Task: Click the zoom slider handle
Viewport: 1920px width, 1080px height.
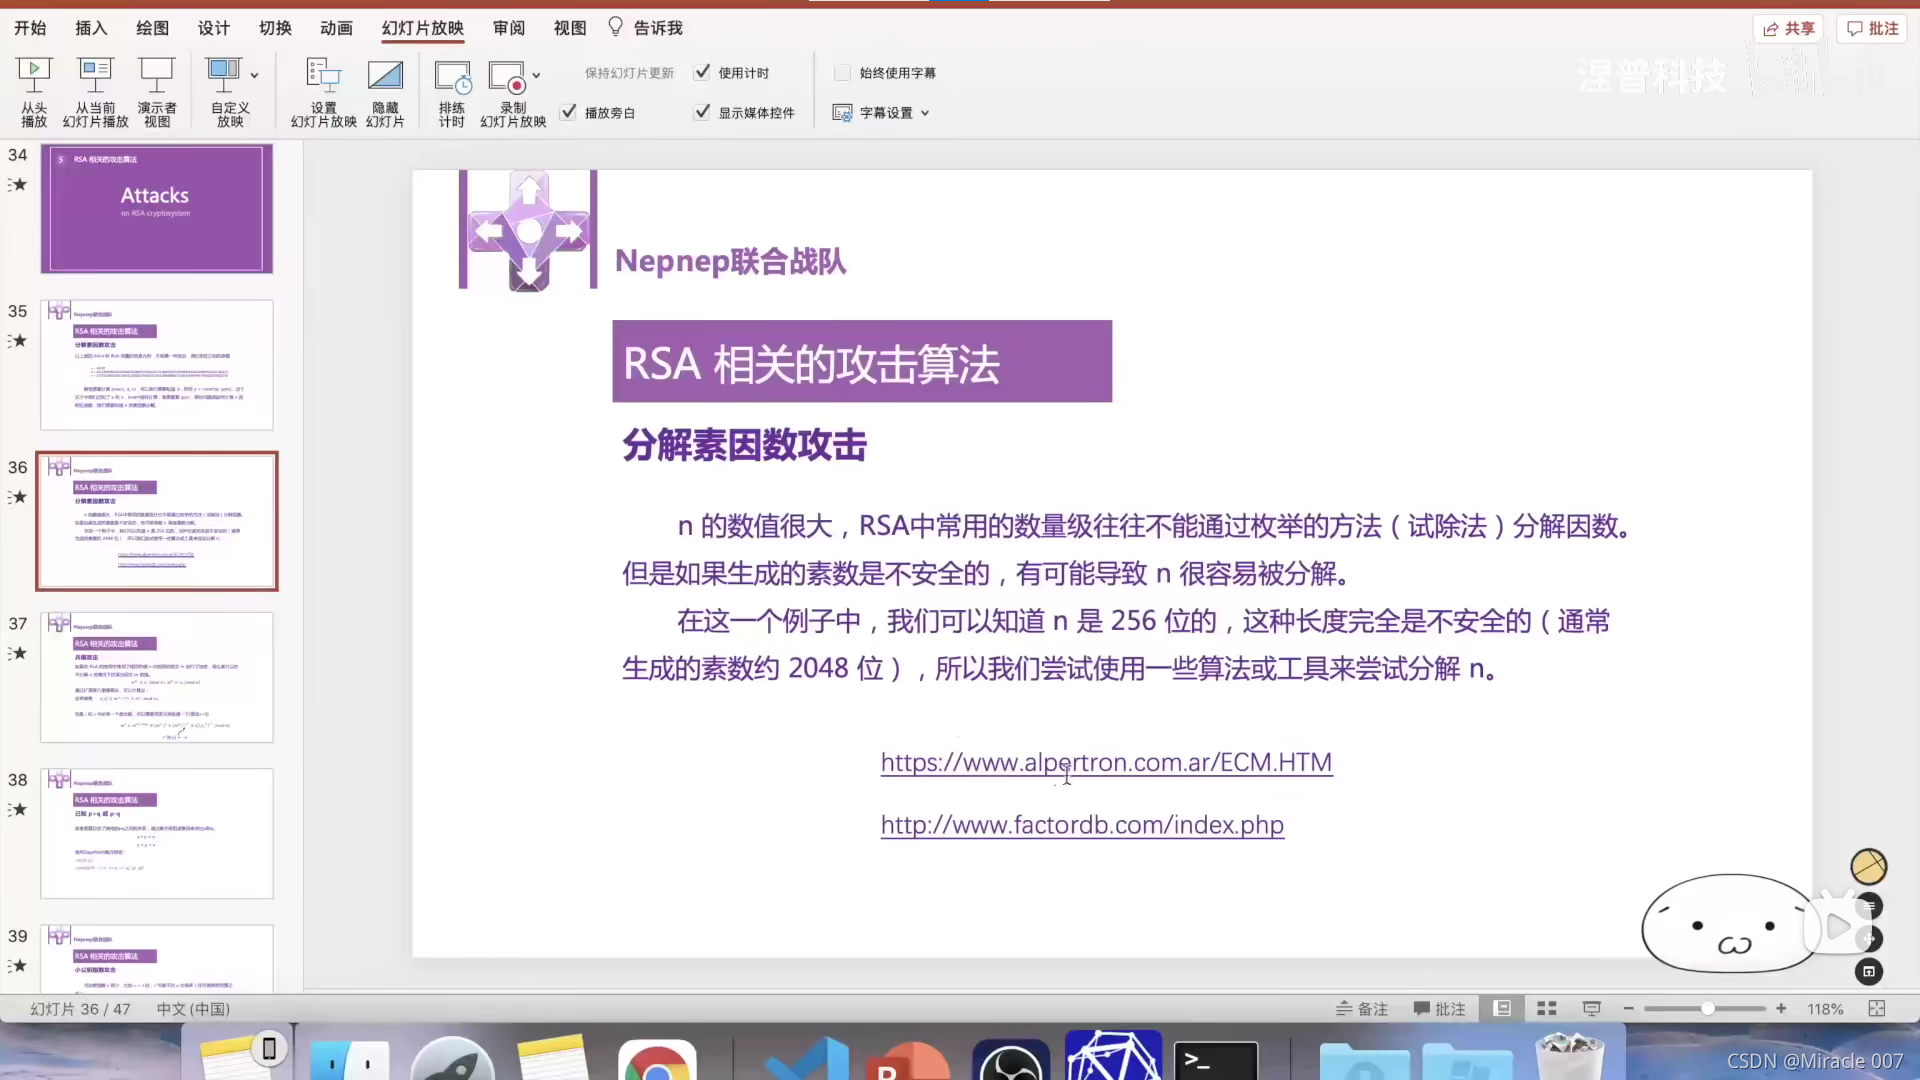Action: click(1708, 1009)
